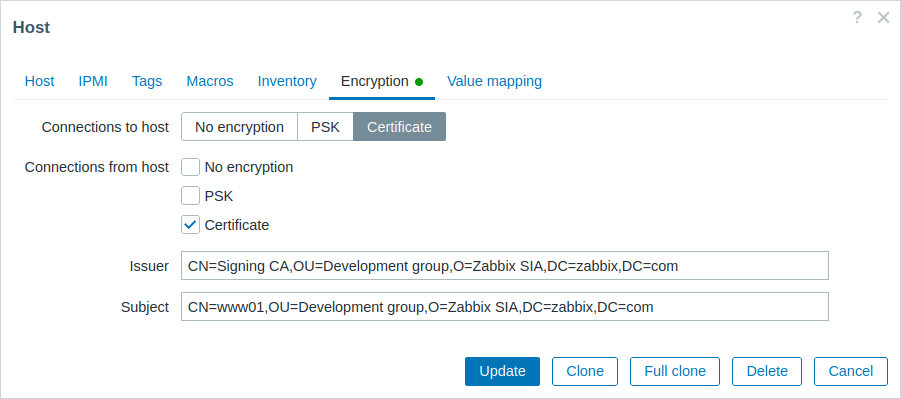
Task: Uncheck the Certificate checkbox
Action: point(191,225)
